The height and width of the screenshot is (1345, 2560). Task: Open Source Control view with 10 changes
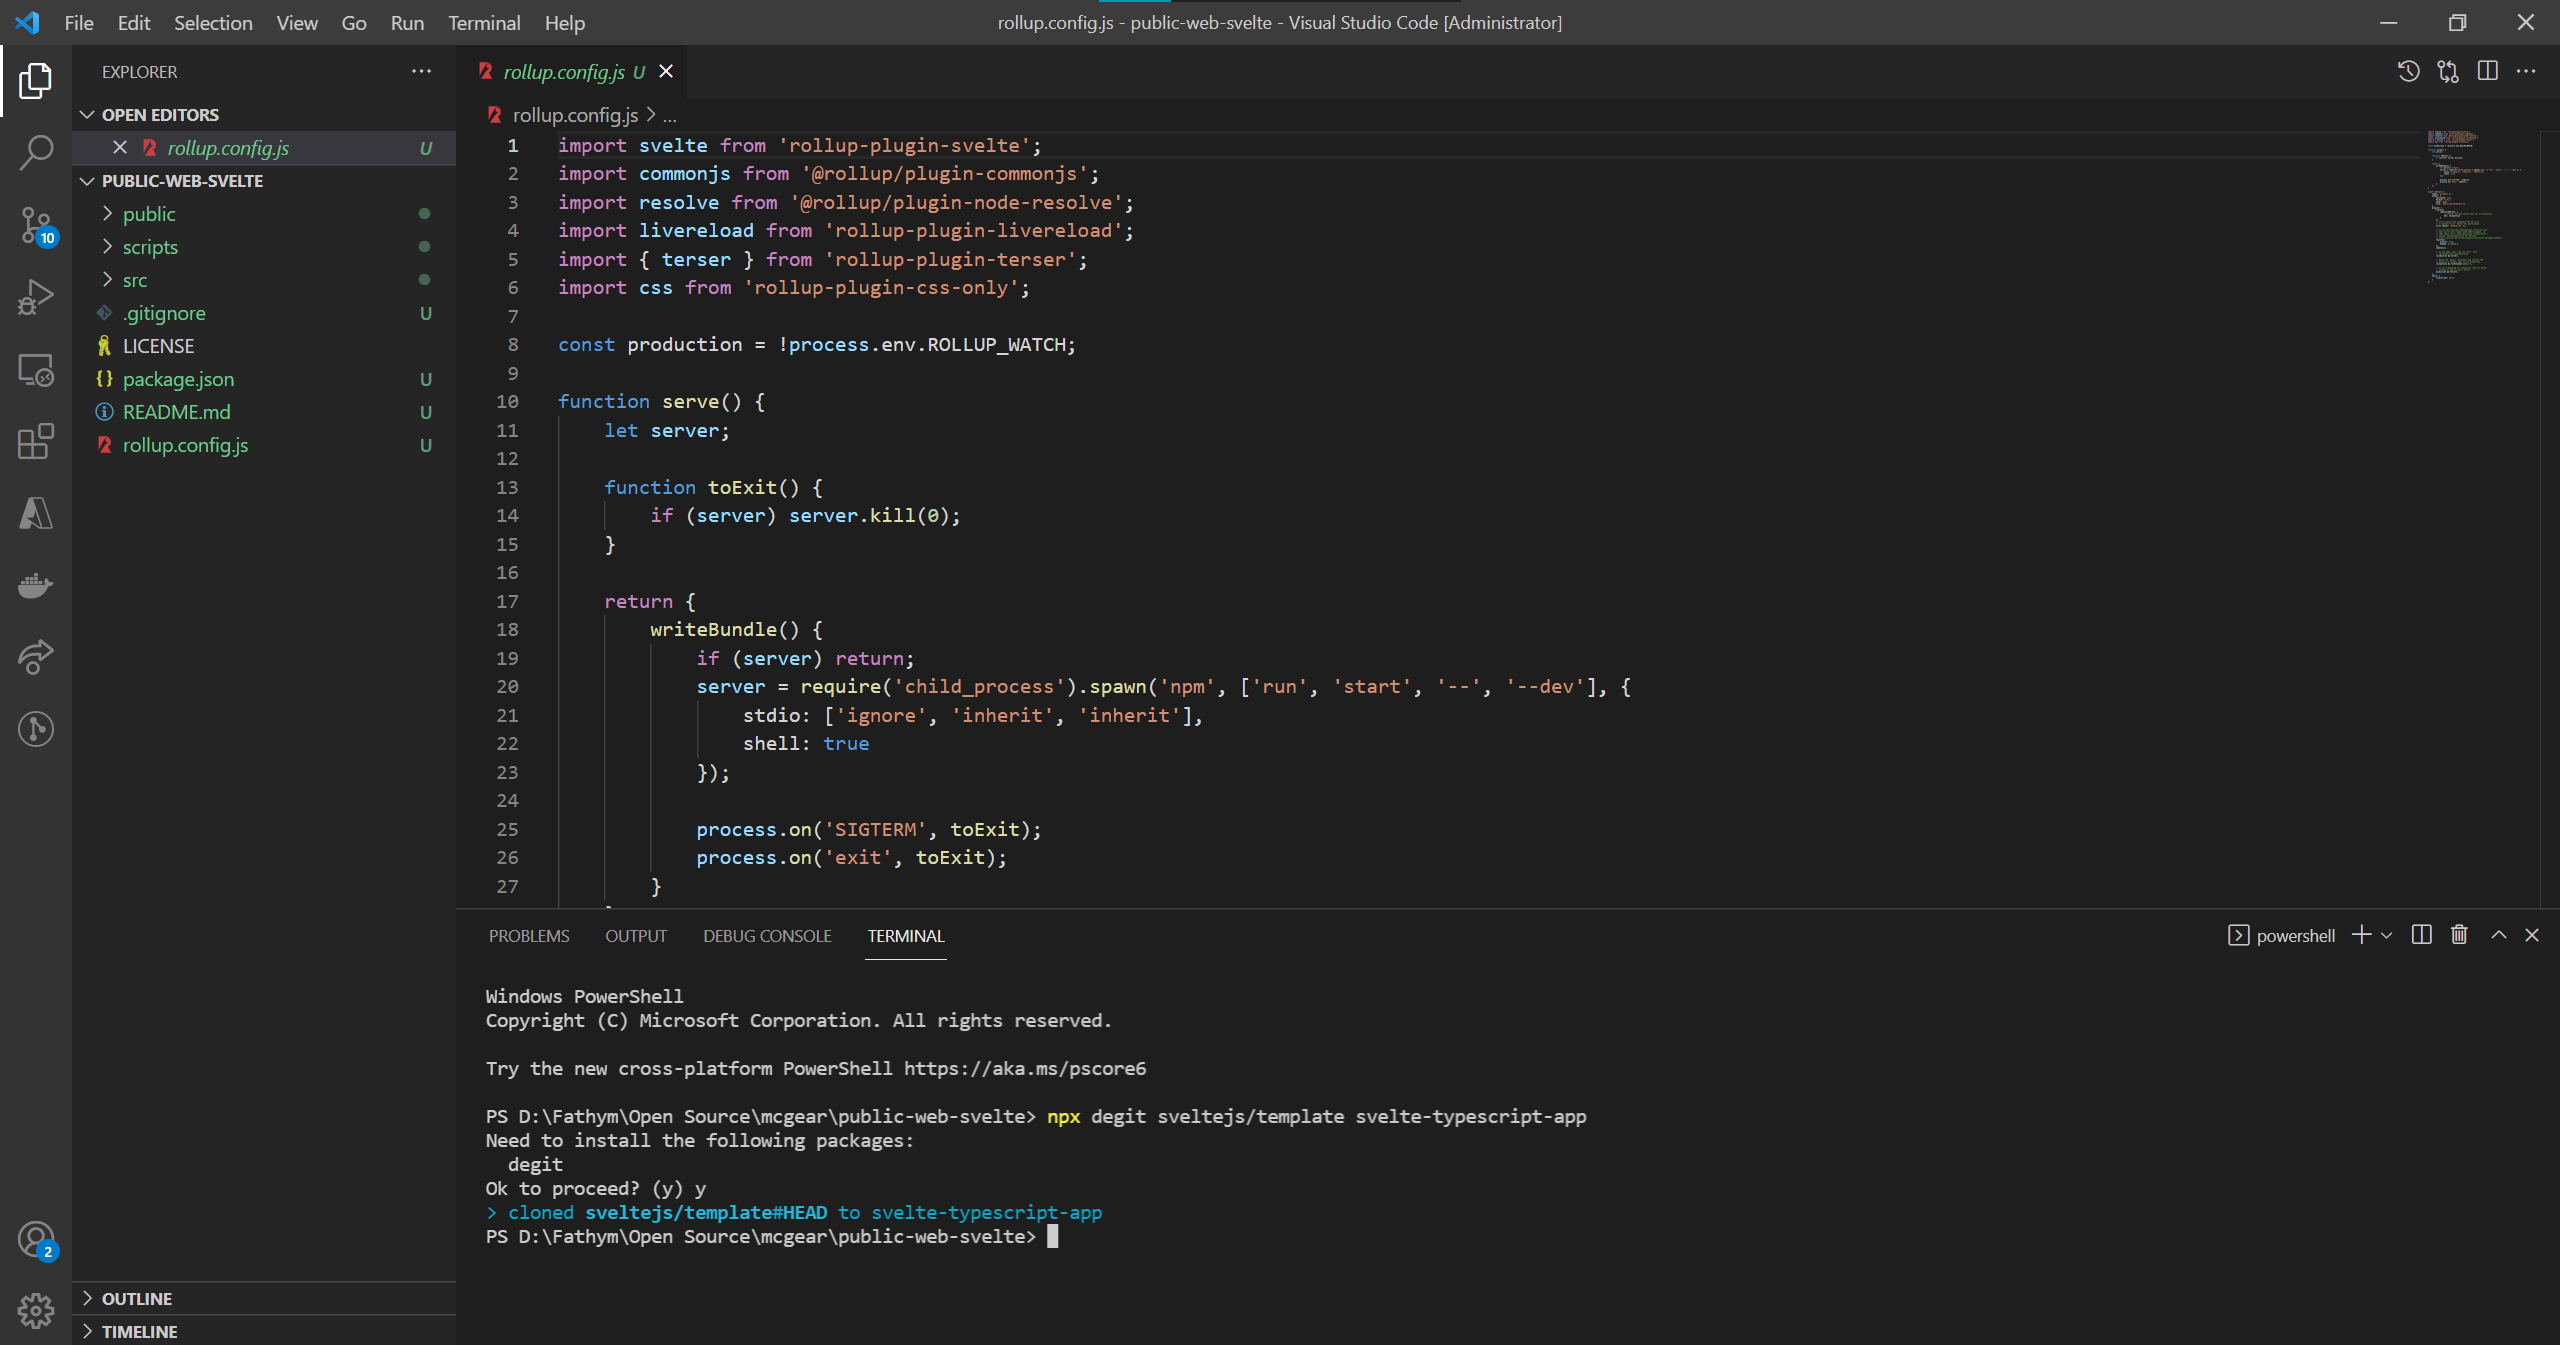pos(36,225)
